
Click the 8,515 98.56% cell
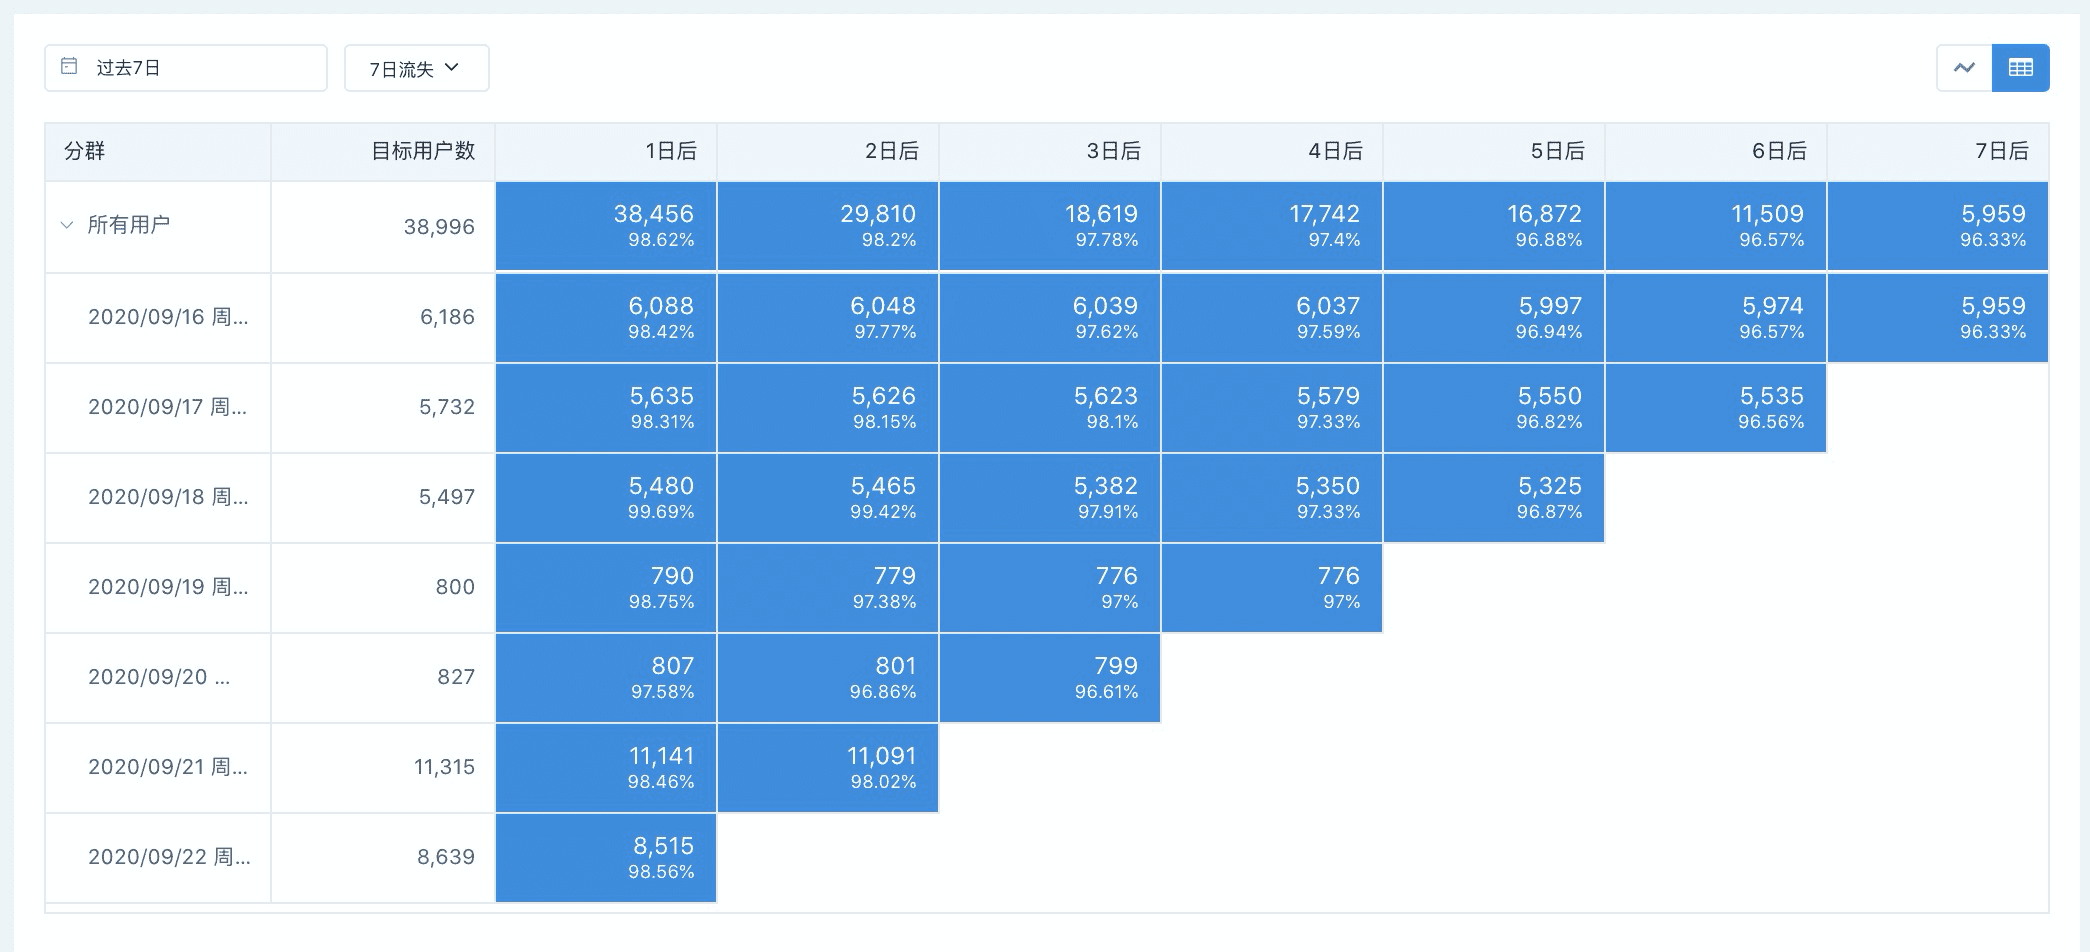click(606, 858)
